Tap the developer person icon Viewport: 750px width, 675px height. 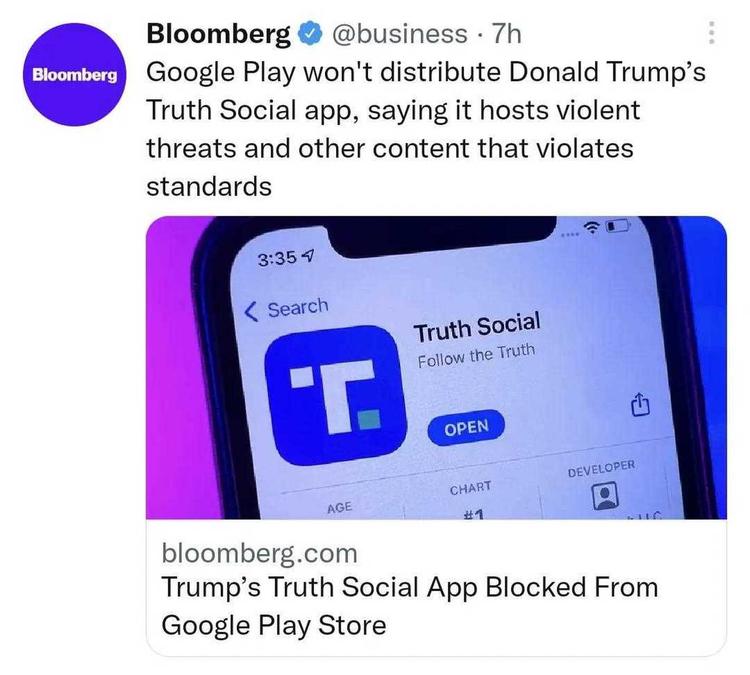[605, 495]
